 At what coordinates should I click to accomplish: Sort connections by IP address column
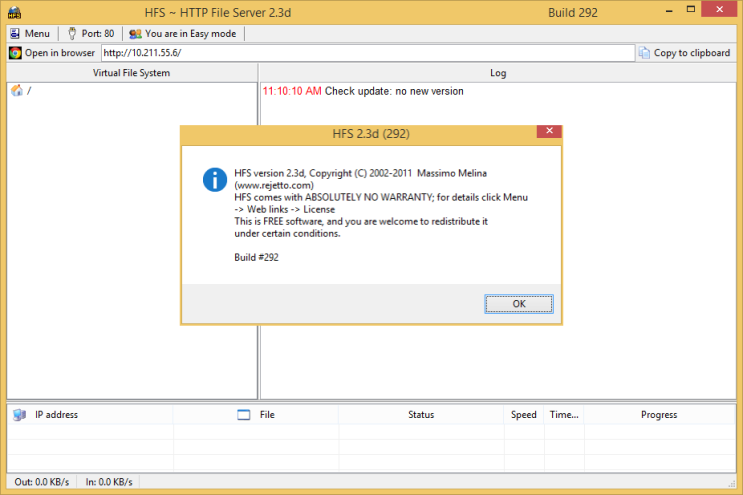tap(90, 414)
